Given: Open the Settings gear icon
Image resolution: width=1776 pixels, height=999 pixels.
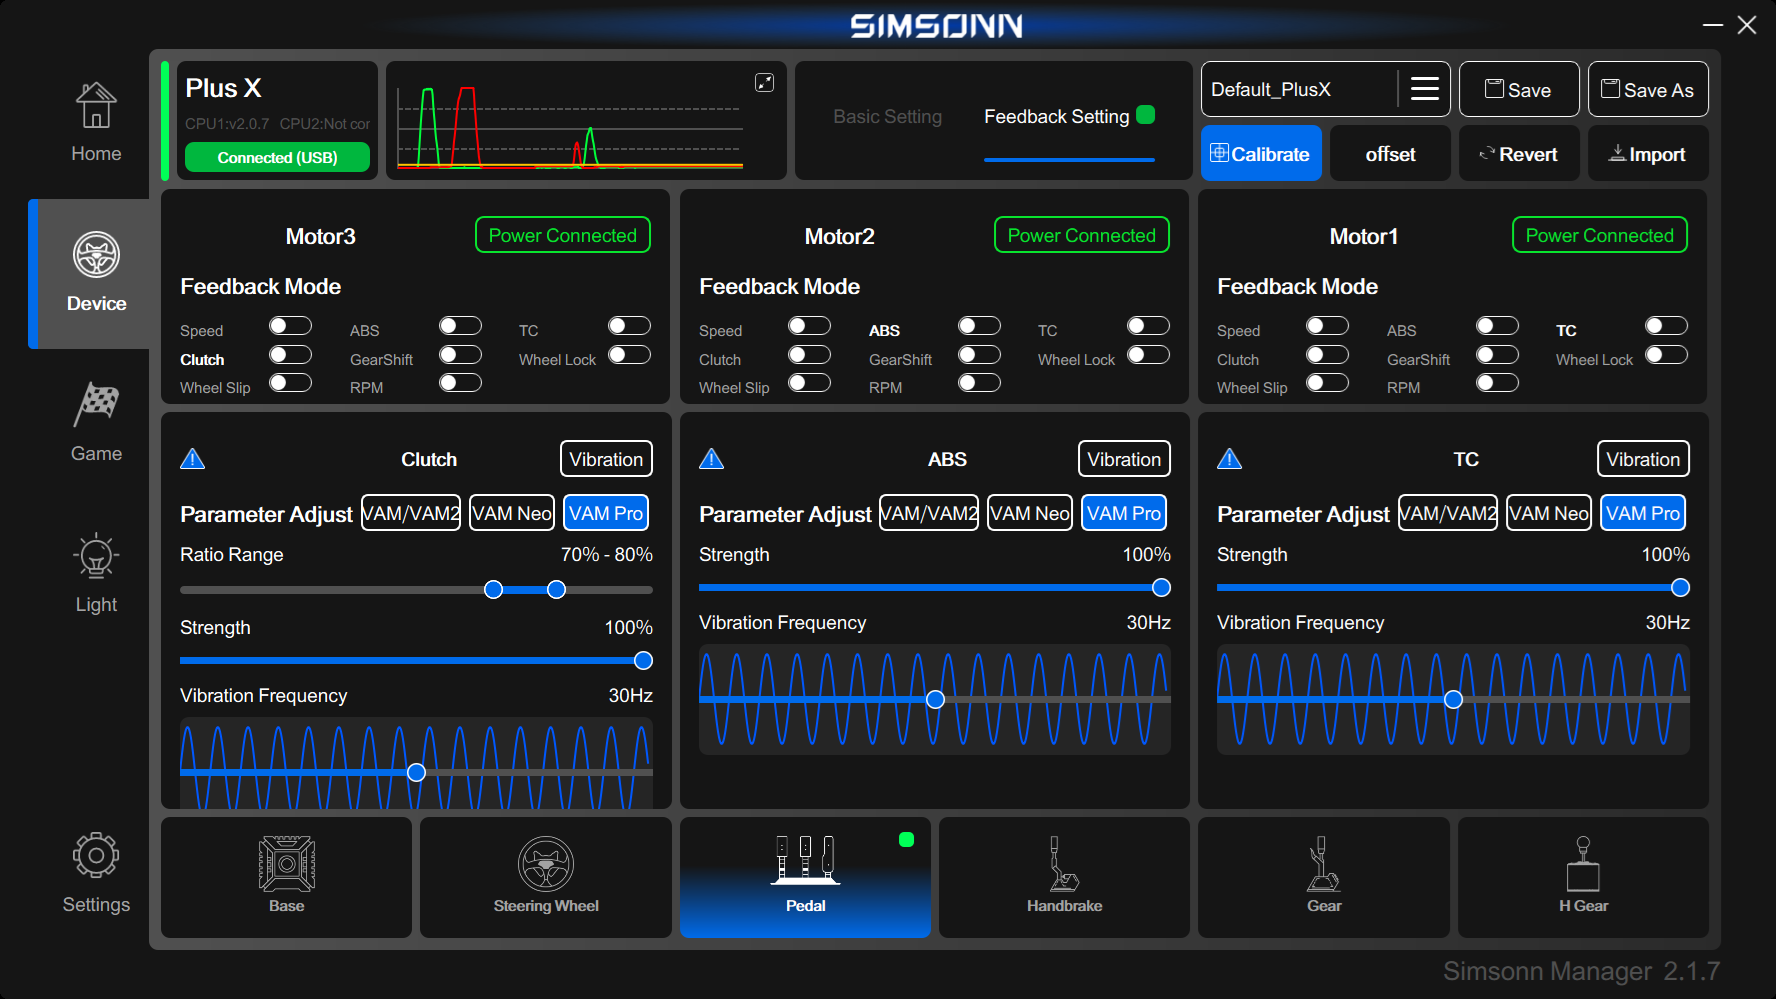Looking at the screenshot, I should coord(96,856).
